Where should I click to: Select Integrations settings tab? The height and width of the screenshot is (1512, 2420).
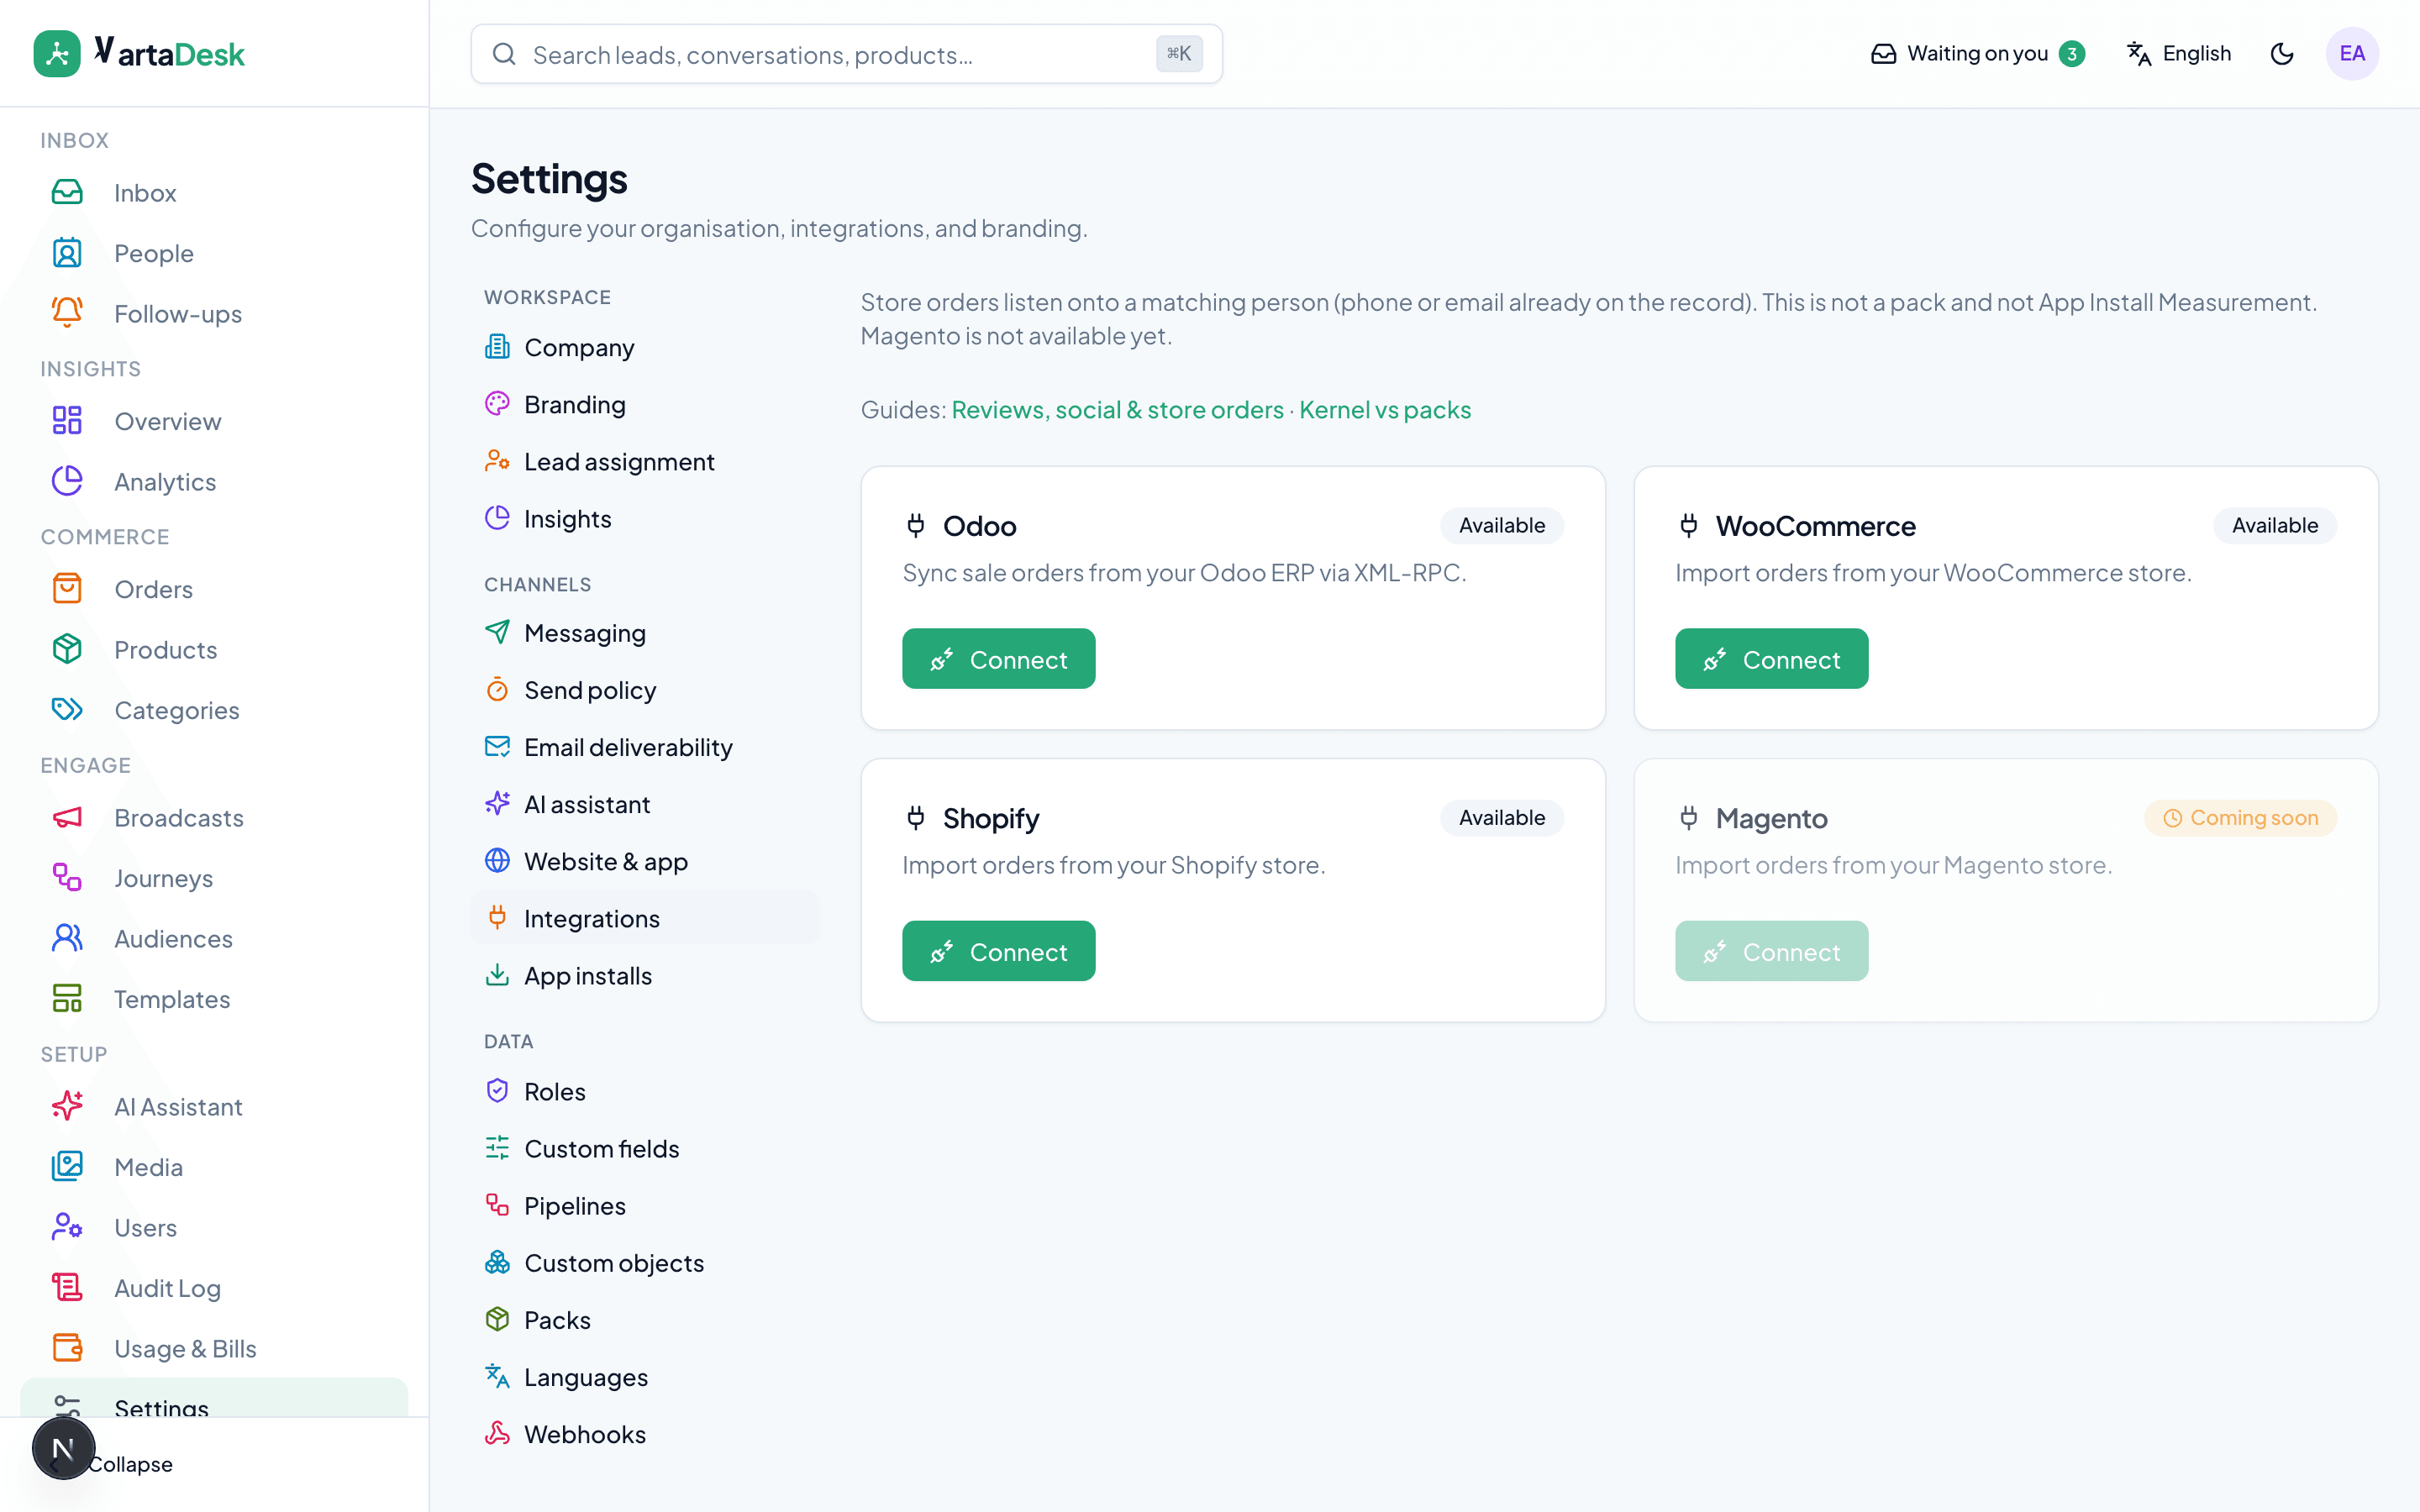645,918
